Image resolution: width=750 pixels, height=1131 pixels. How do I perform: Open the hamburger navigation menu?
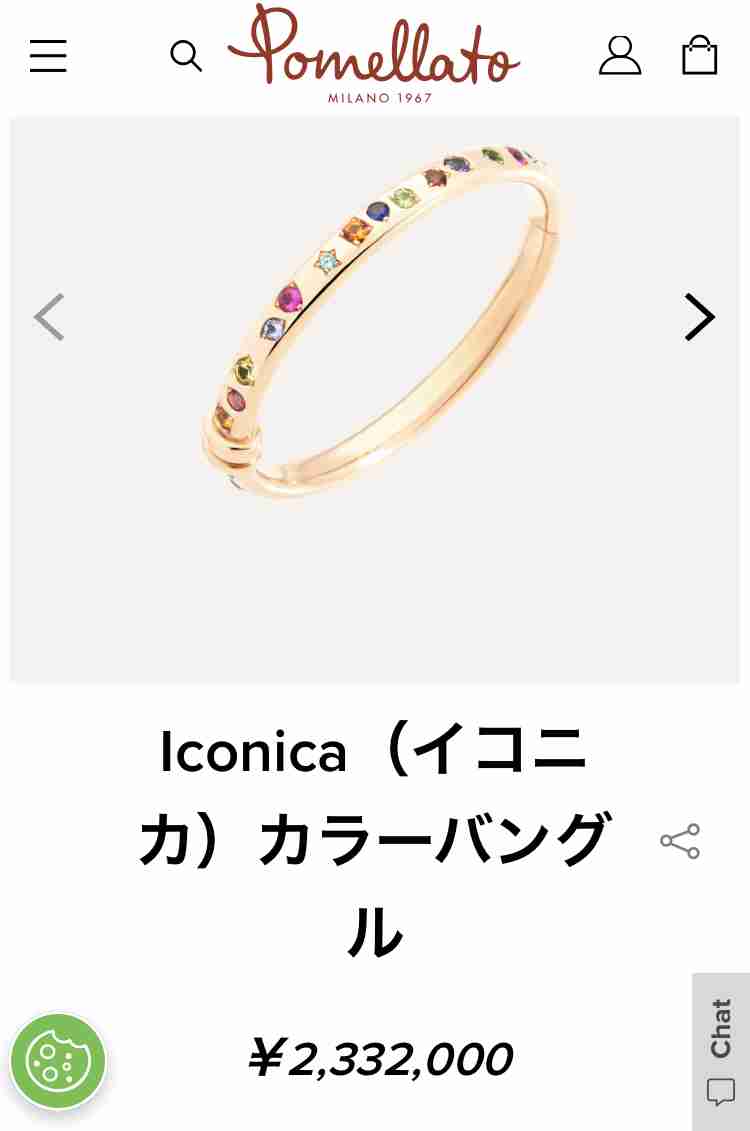(48, 56)
